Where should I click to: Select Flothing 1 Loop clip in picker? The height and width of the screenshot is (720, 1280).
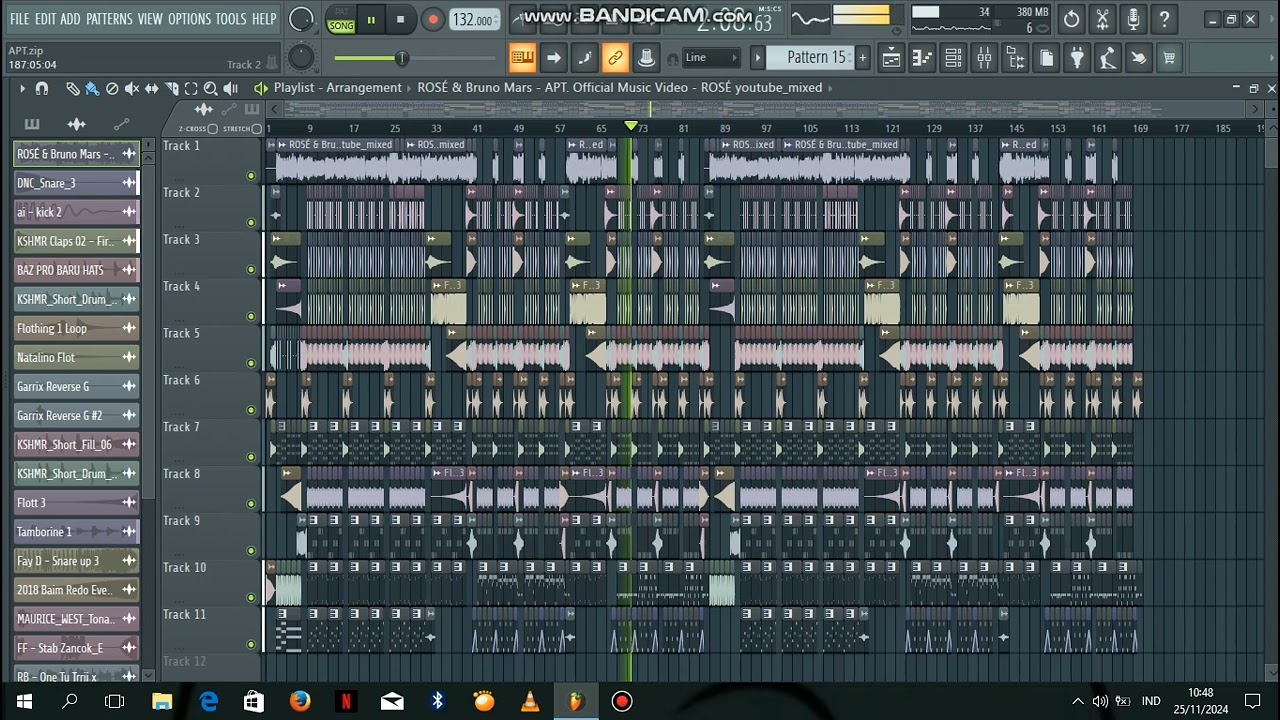(x=77, y=328)
